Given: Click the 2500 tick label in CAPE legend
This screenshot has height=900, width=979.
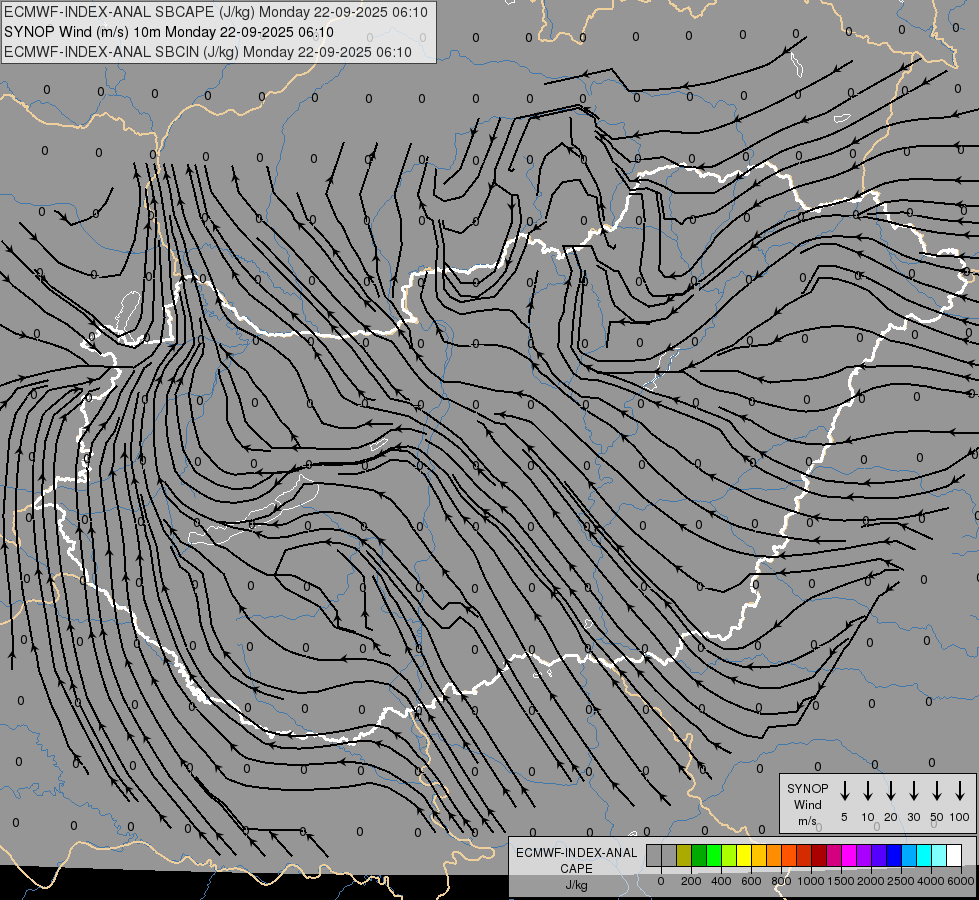Looking at the screenshot, I should (x=900, y=881).
